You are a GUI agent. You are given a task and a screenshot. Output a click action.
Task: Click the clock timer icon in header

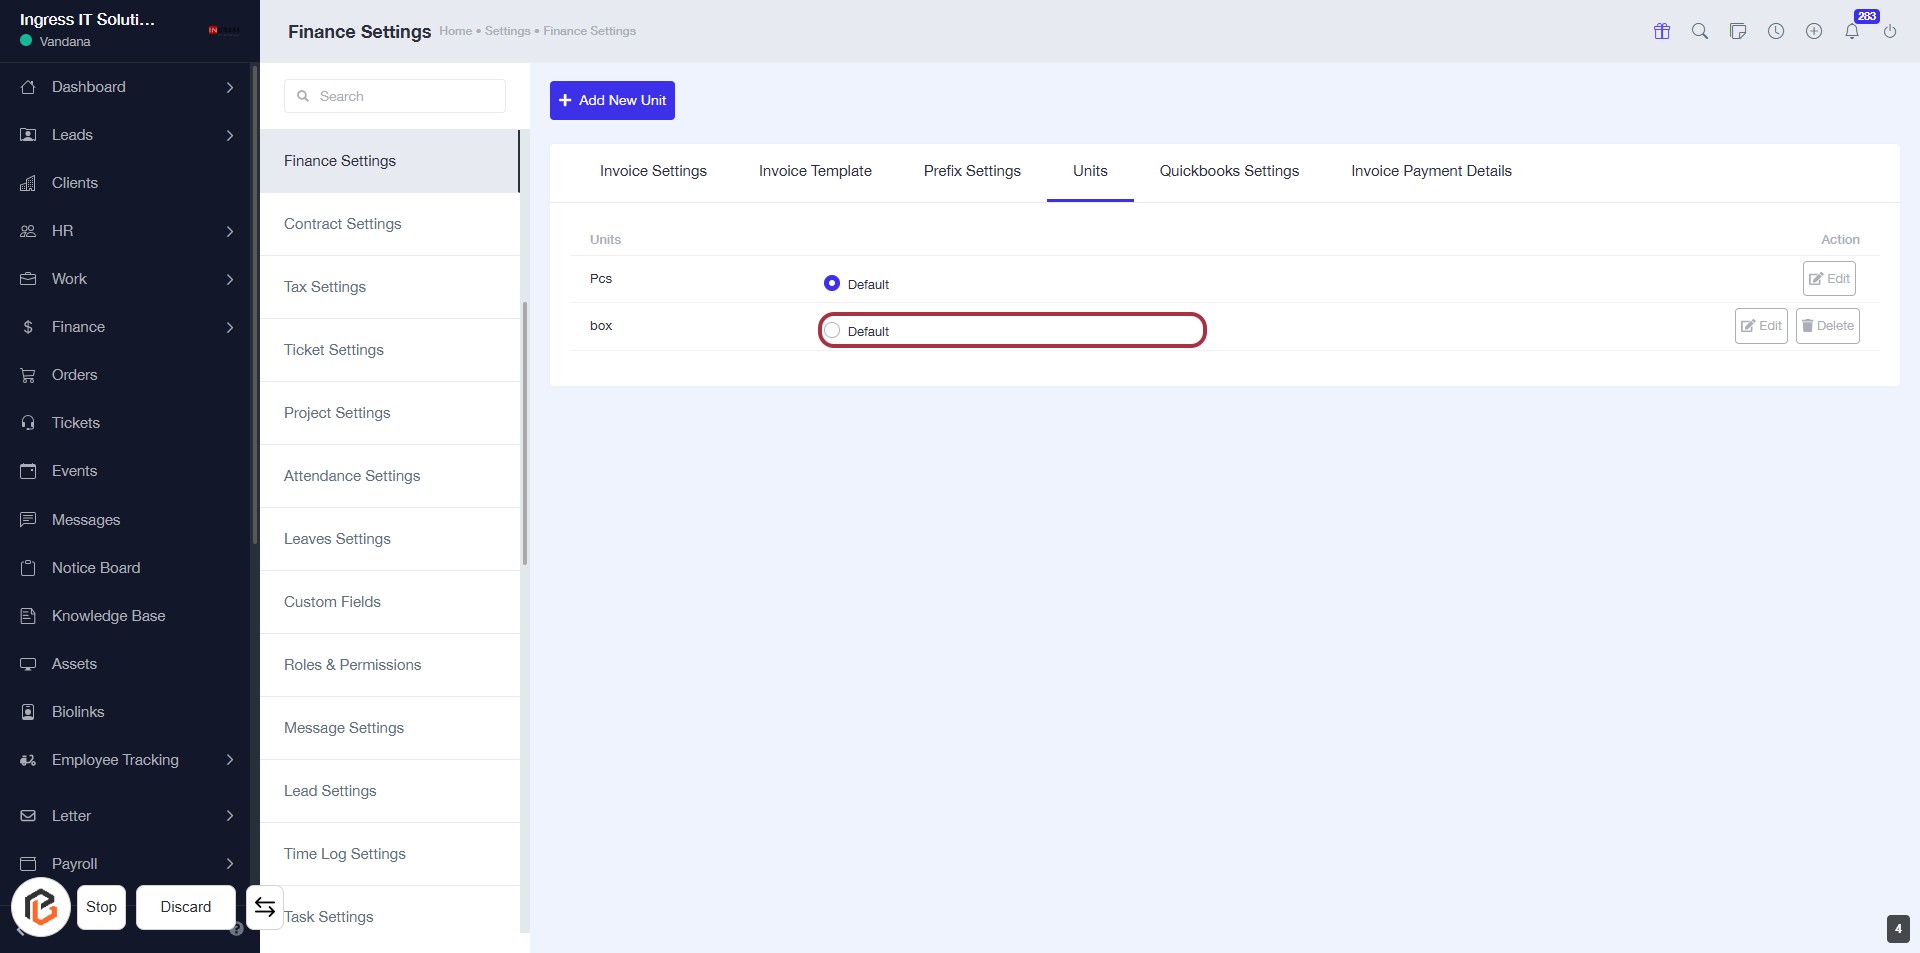pos(1776,31)
